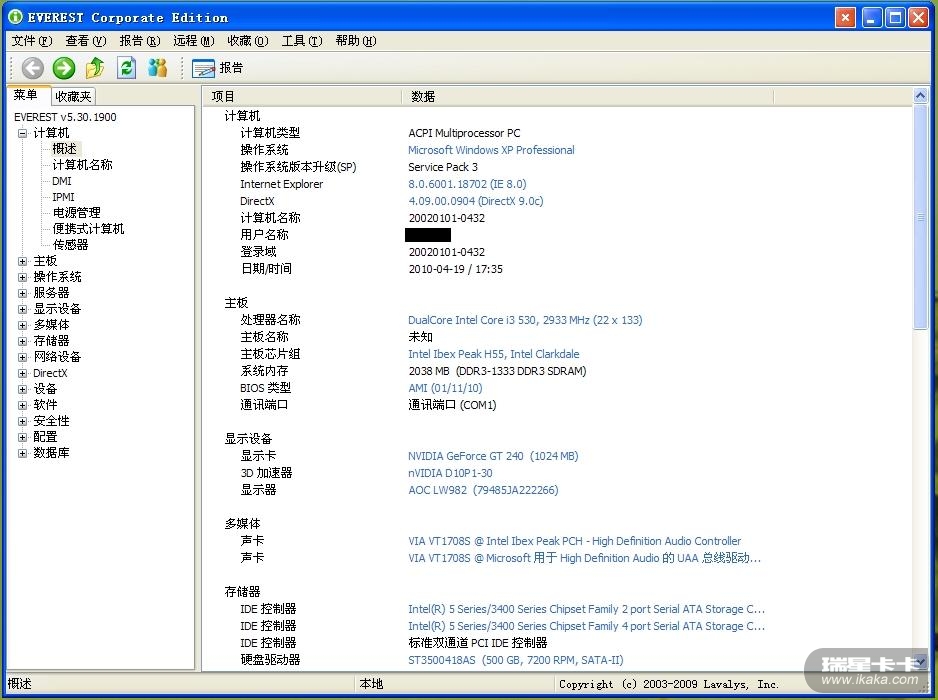Expand the 多媒体 tree node
Image resolution: width=938 pixels, height=700 pixels.
22,325
